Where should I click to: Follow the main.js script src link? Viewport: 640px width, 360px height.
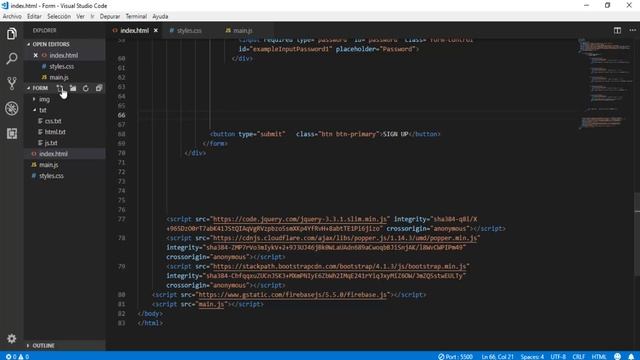click(x=211, y=304)
